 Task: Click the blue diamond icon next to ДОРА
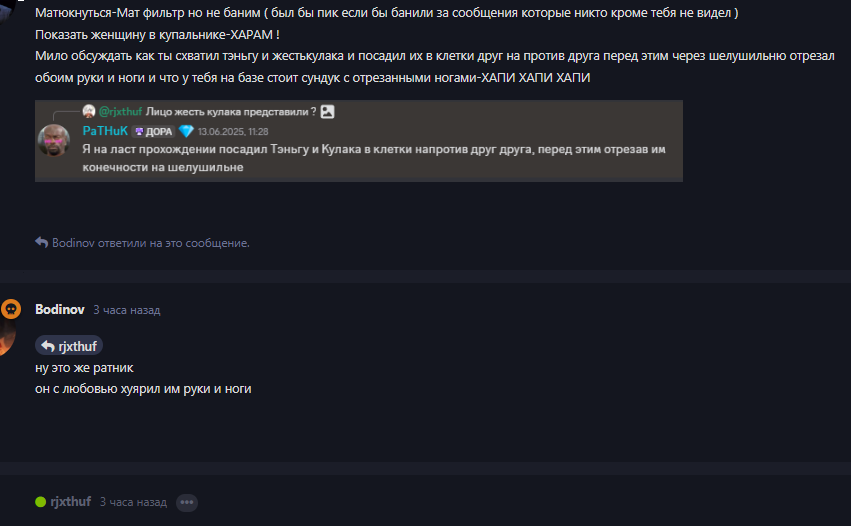coord(186,131)
